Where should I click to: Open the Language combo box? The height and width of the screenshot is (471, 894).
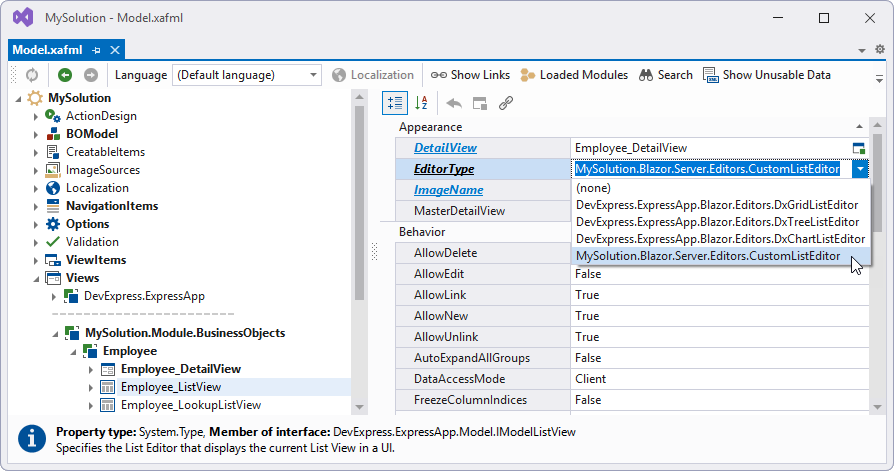click(247, 75)
